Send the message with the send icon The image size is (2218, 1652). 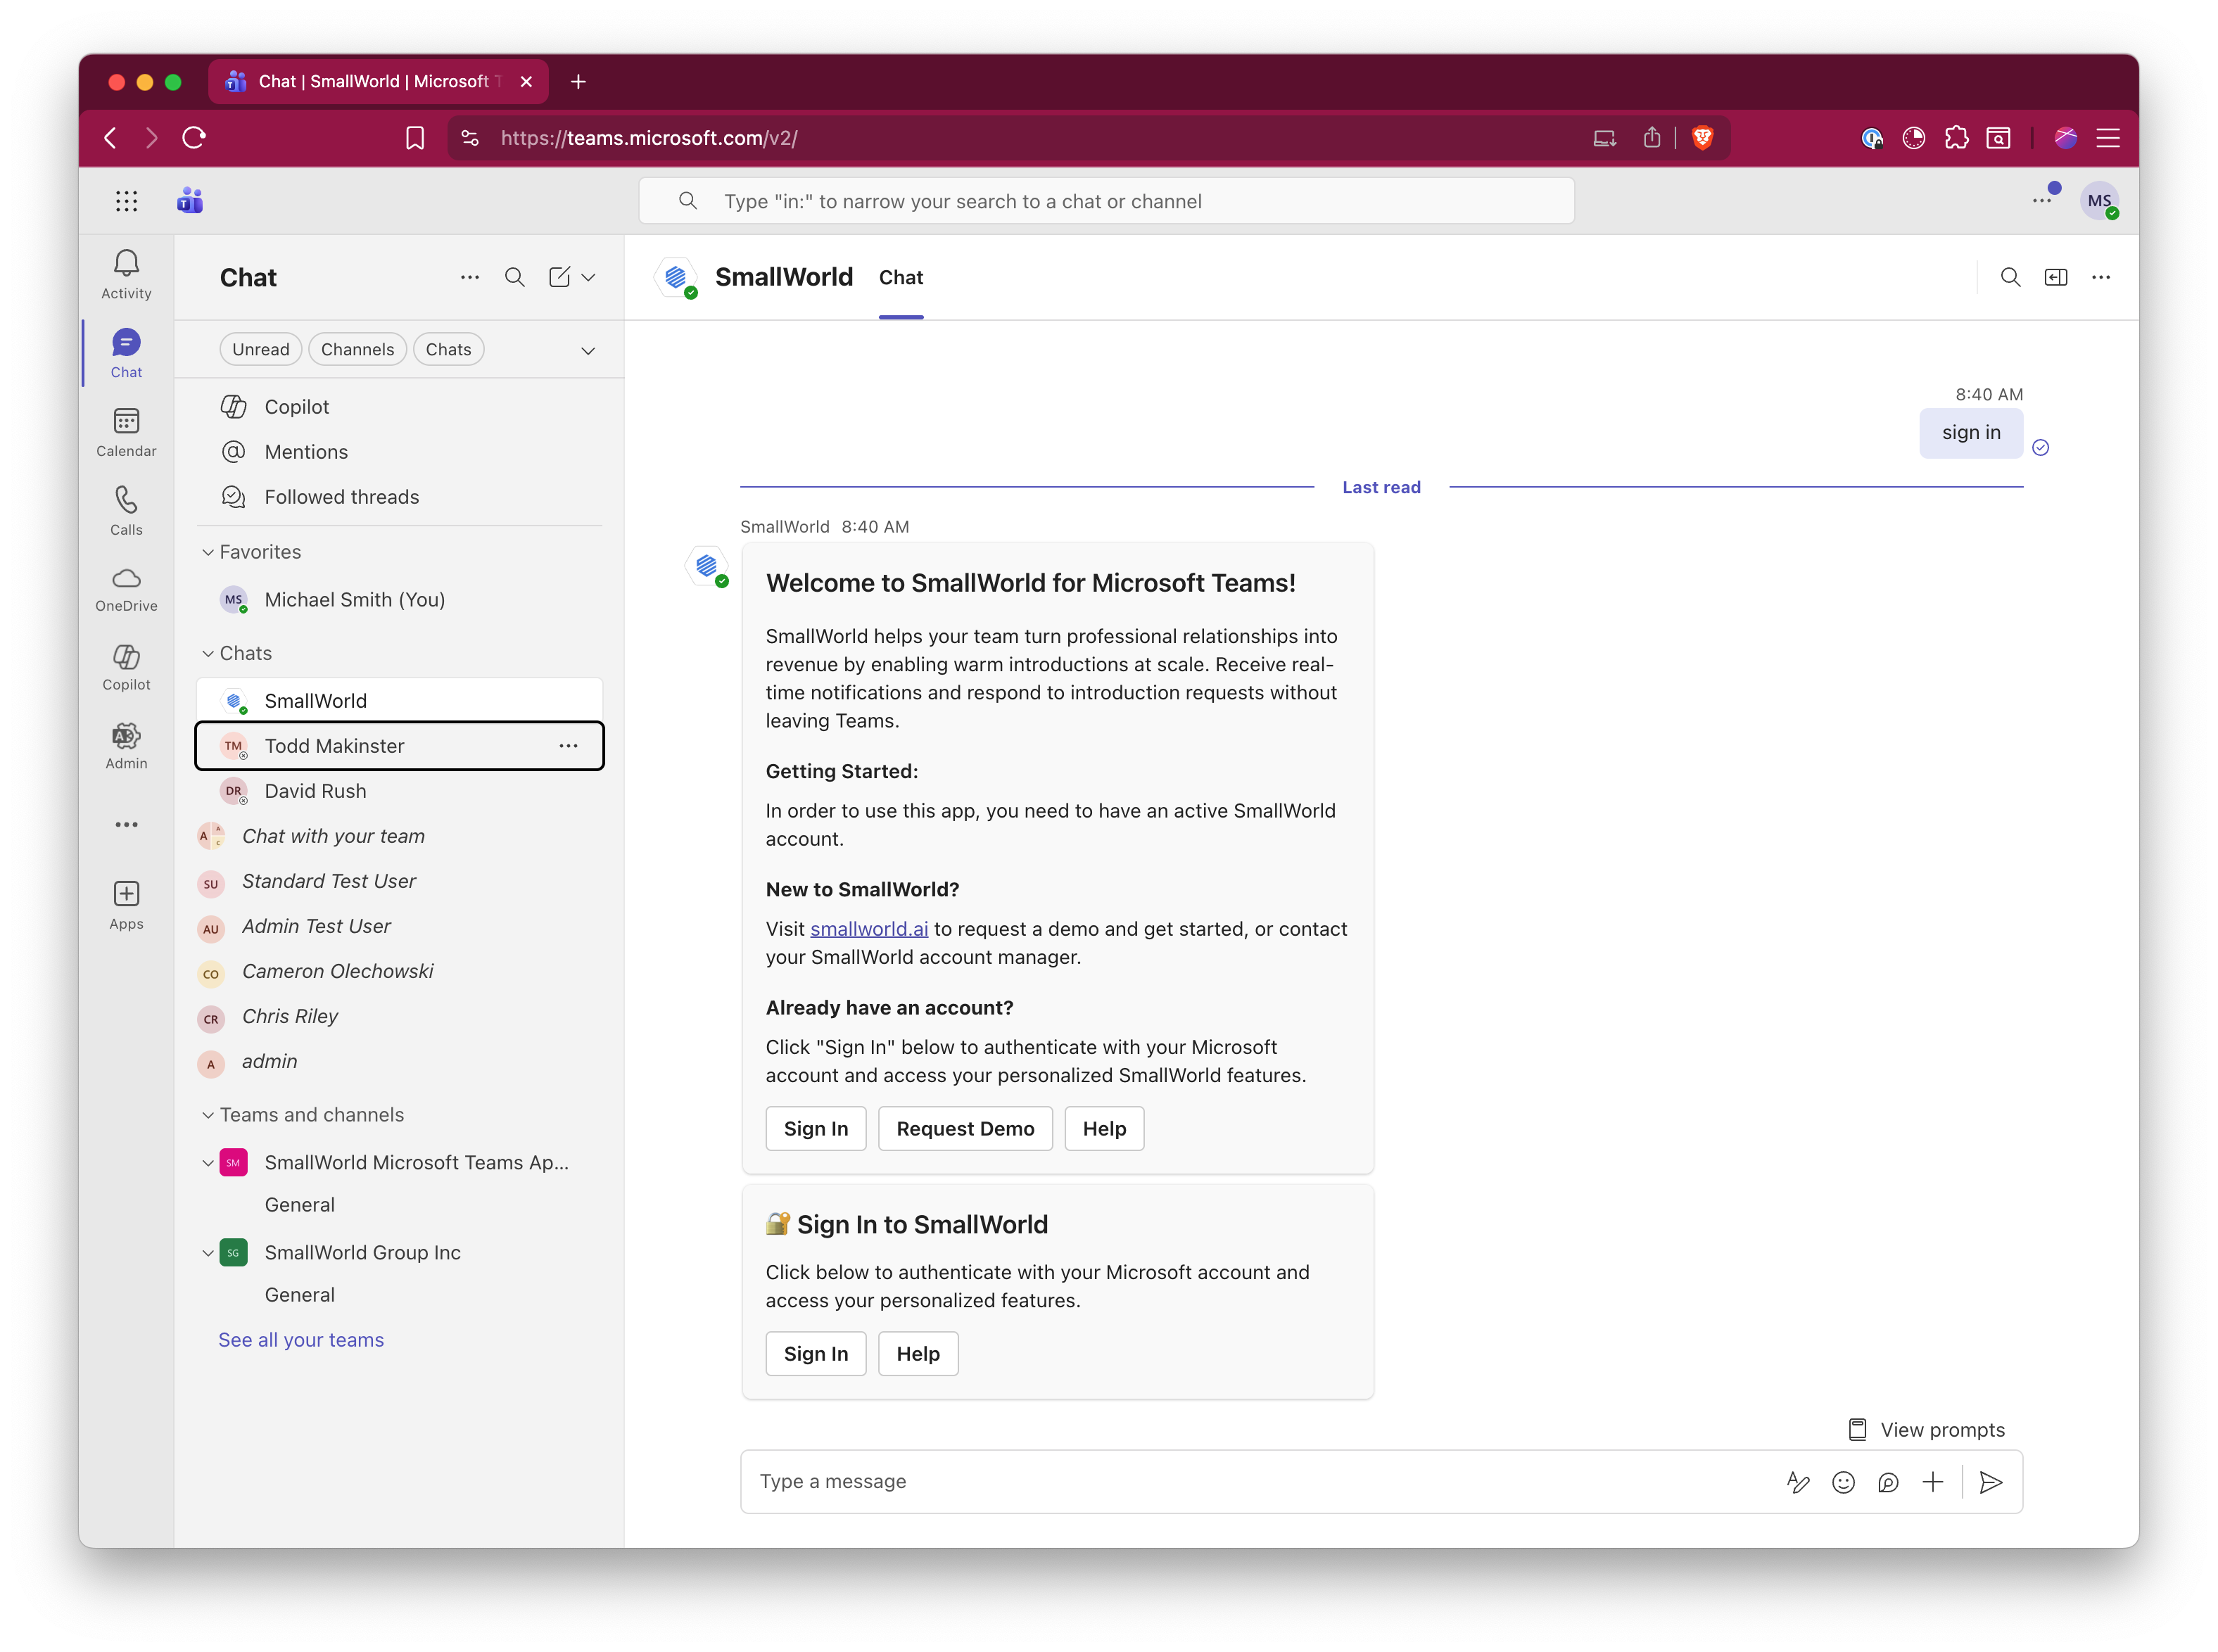coord(1990,1482)
